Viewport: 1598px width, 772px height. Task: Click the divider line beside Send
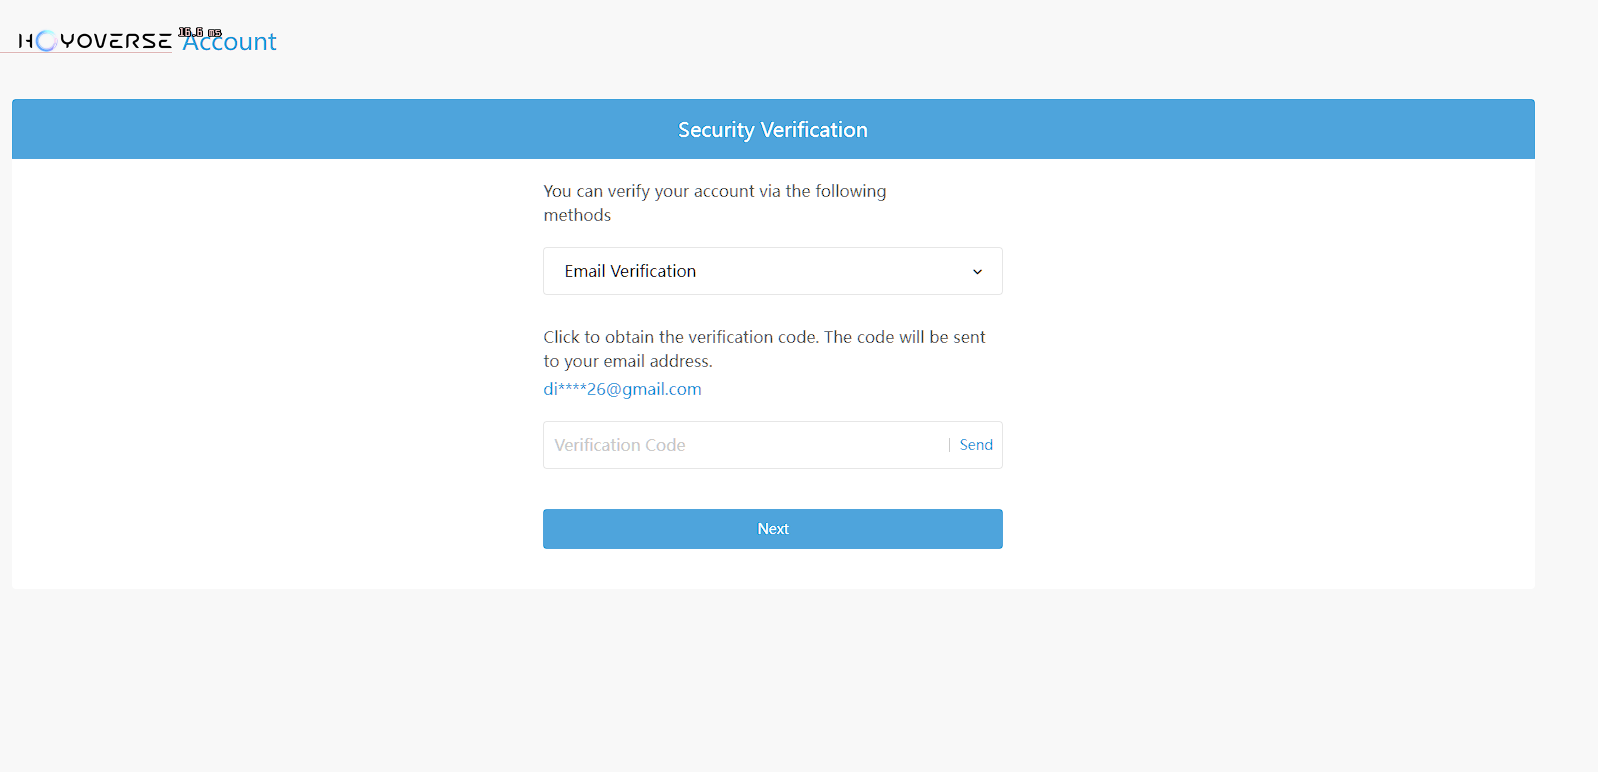click(949, 445)
